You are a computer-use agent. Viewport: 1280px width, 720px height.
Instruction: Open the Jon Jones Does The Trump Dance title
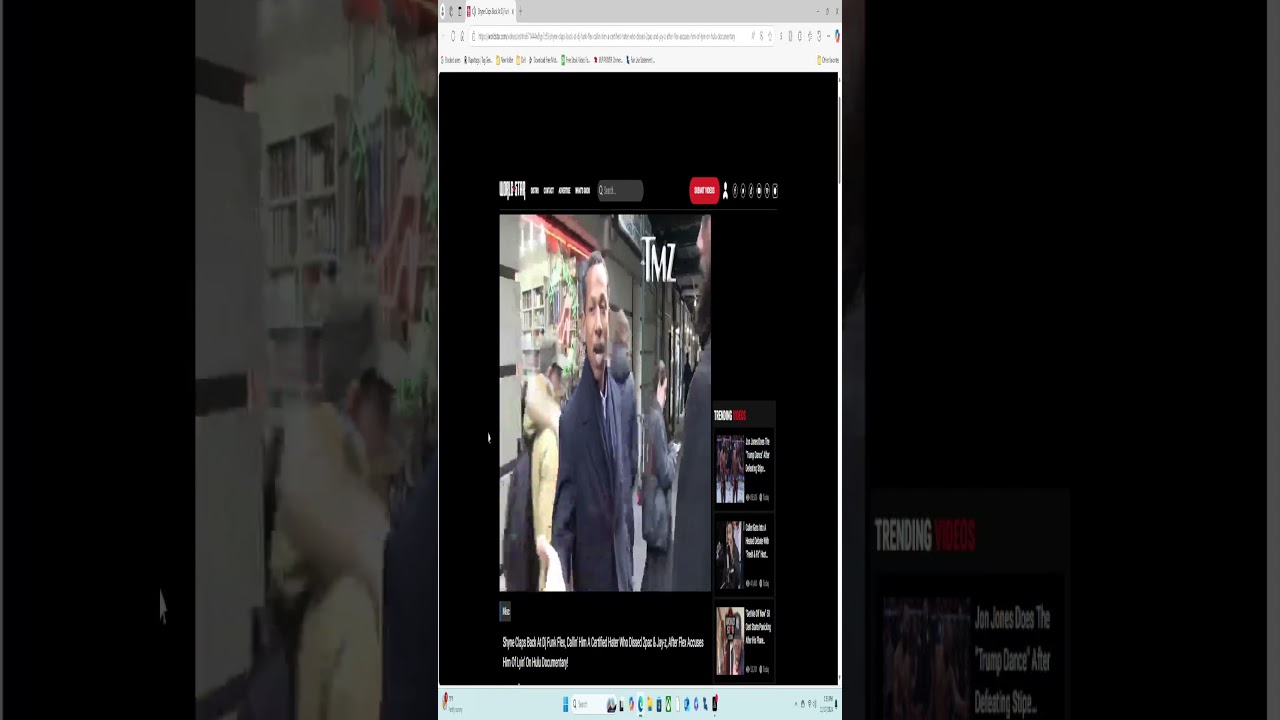[x=757, y=455]
